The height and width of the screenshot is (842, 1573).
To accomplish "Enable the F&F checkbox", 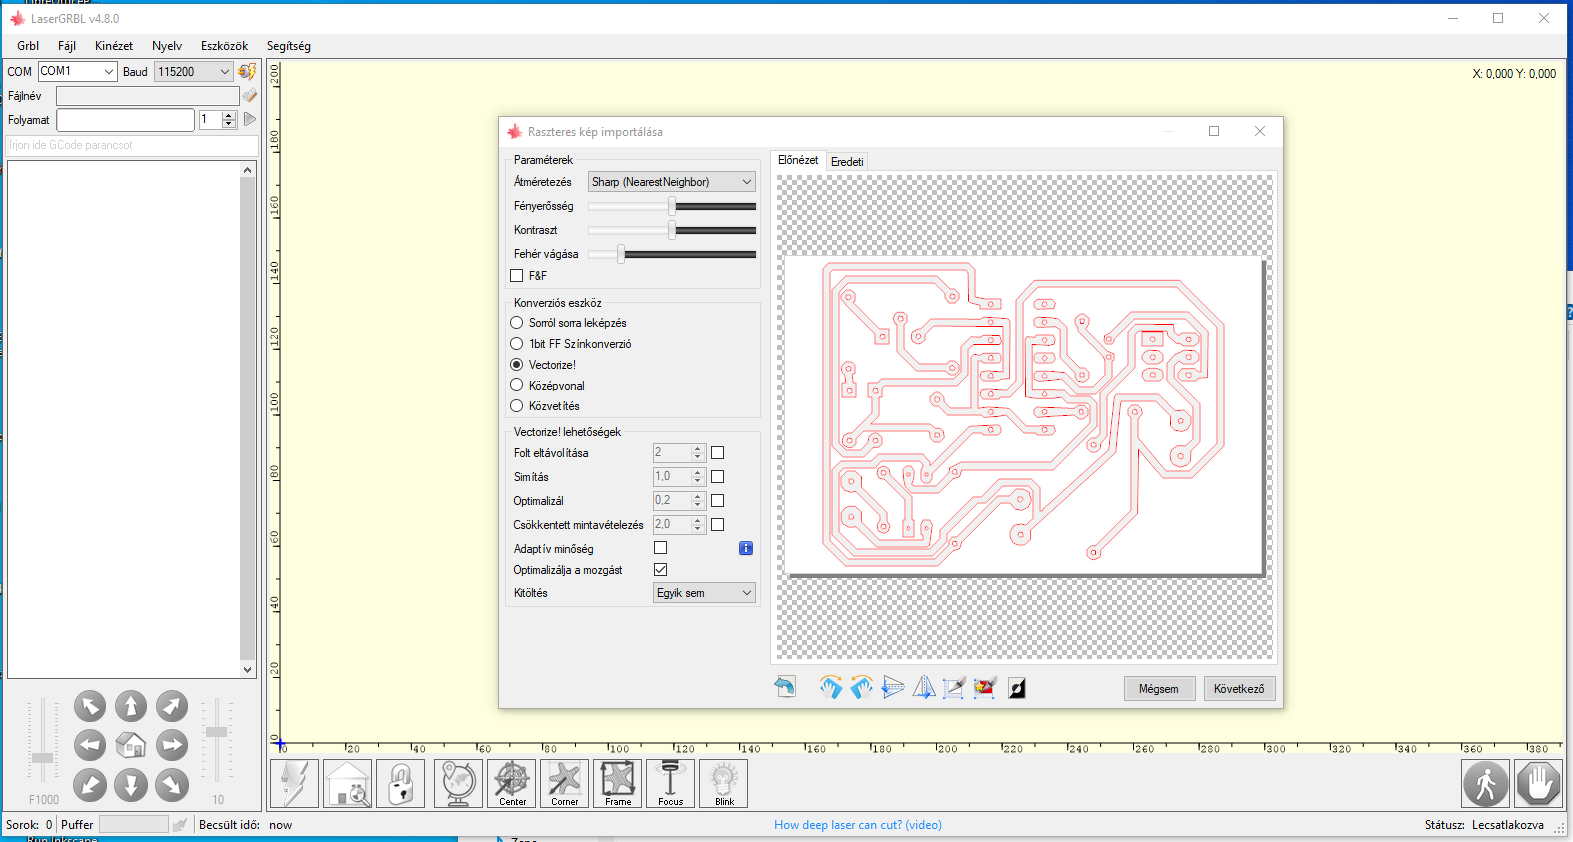I will (517, 276).
